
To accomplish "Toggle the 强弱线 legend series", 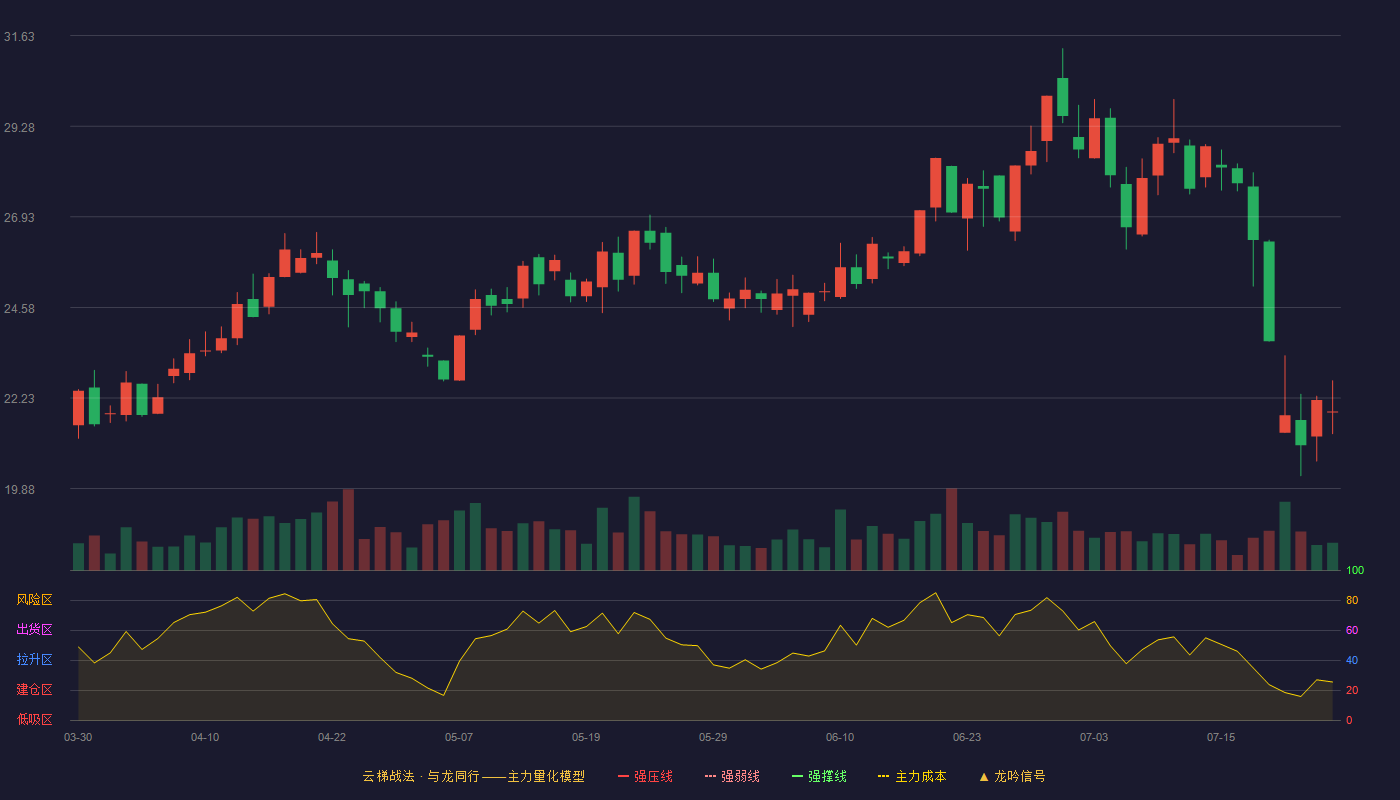I will coord(732,776).
